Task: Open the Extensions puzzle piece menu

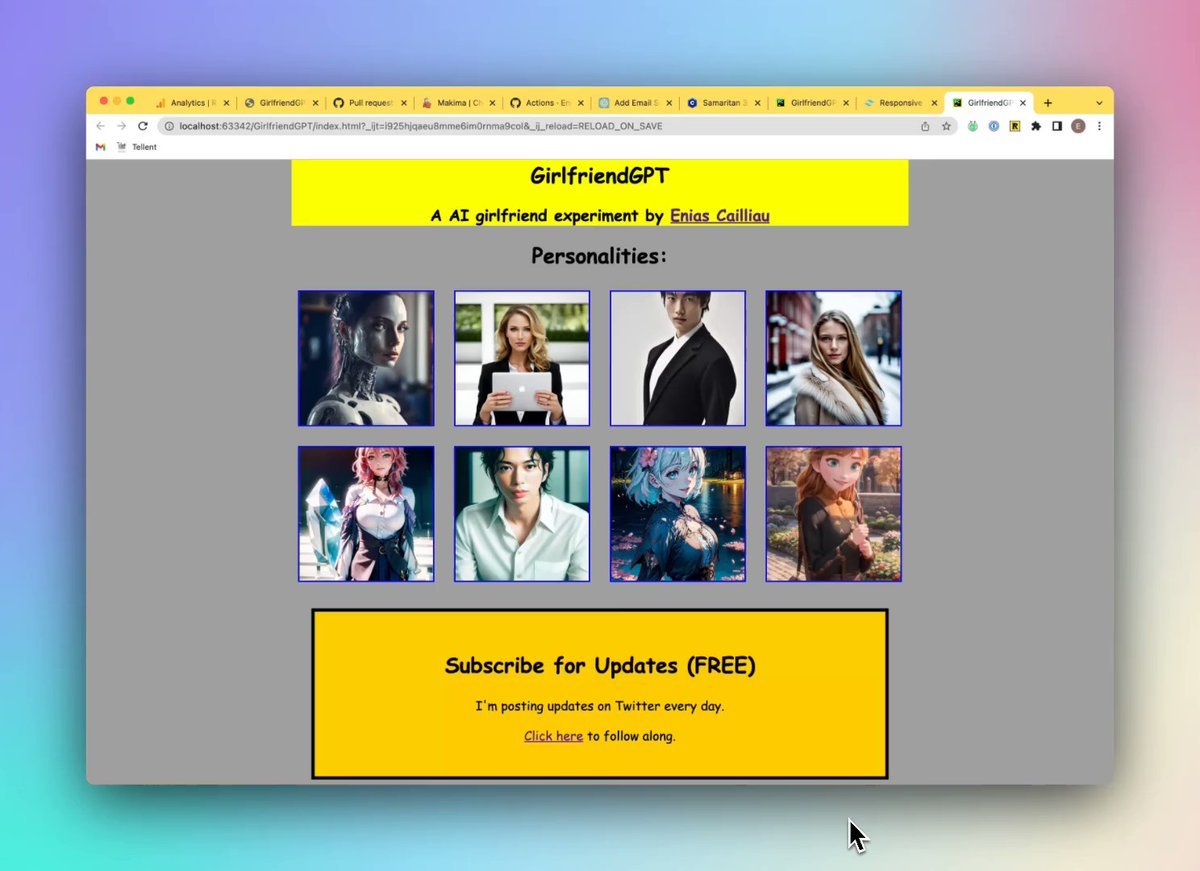Action: point(1036,126)
